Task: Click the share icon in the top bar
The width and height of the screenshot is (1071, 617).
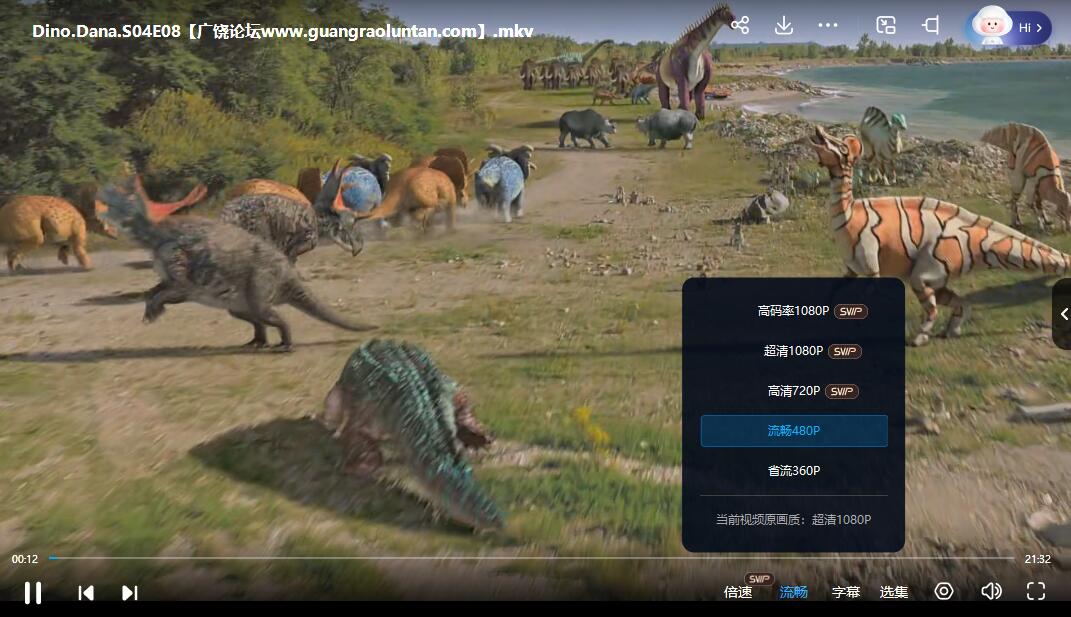Action: pos(740,25)
